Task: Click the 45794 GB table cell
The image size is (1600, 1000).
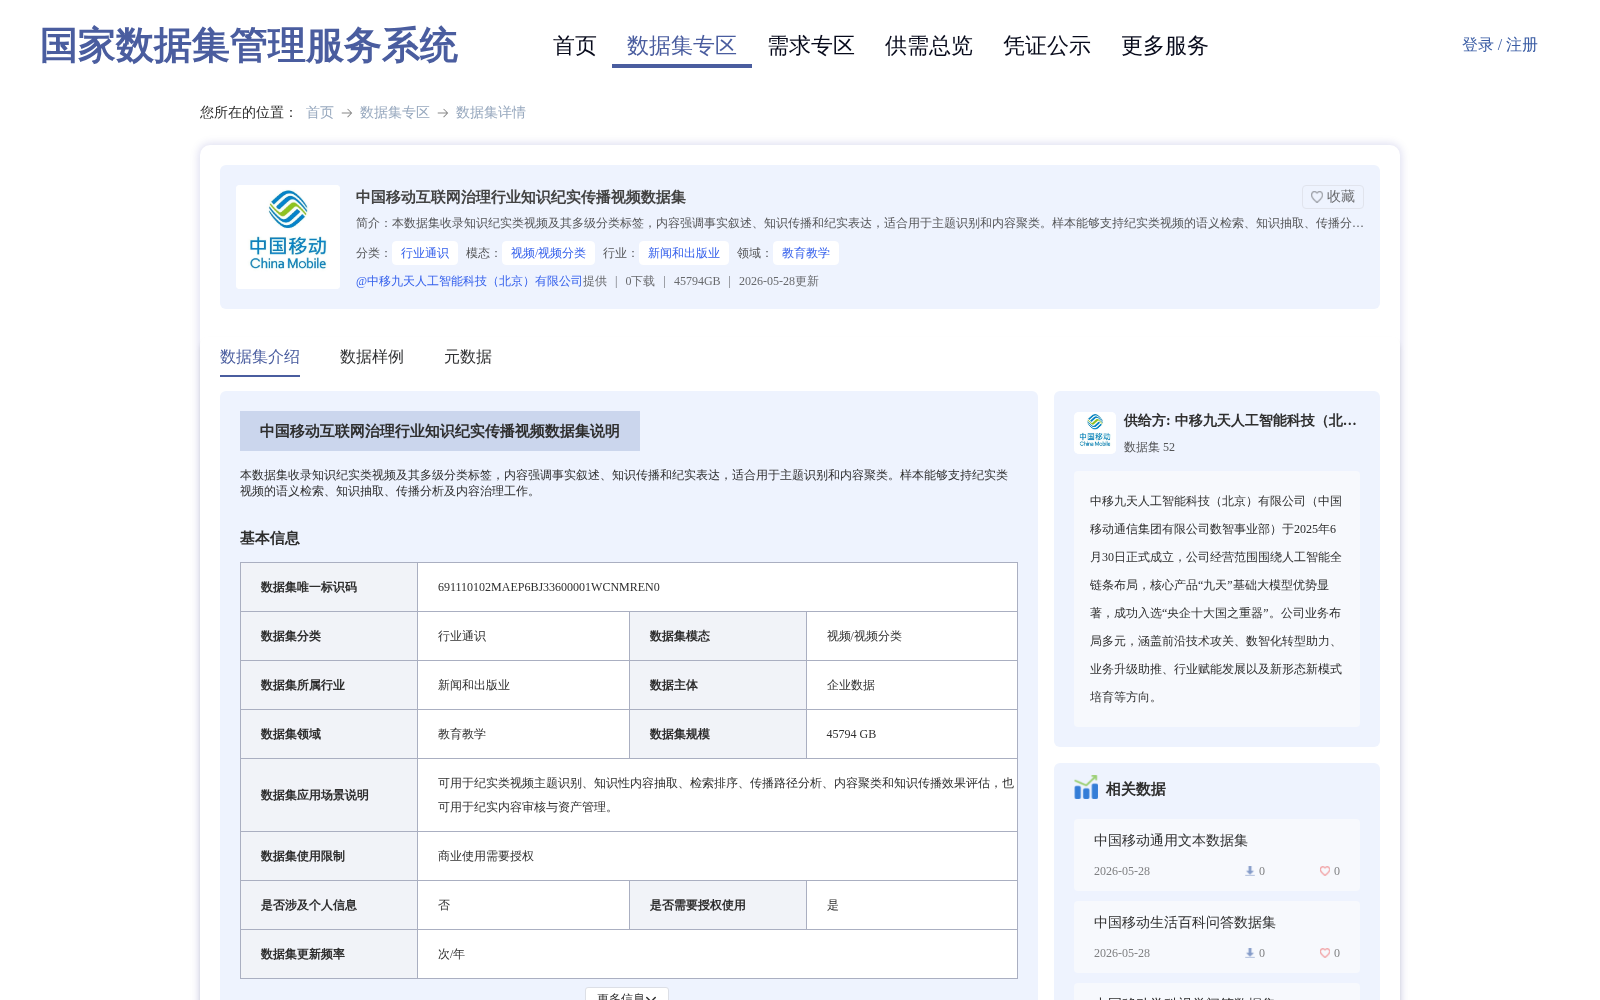Action: (x=912, y=734)
